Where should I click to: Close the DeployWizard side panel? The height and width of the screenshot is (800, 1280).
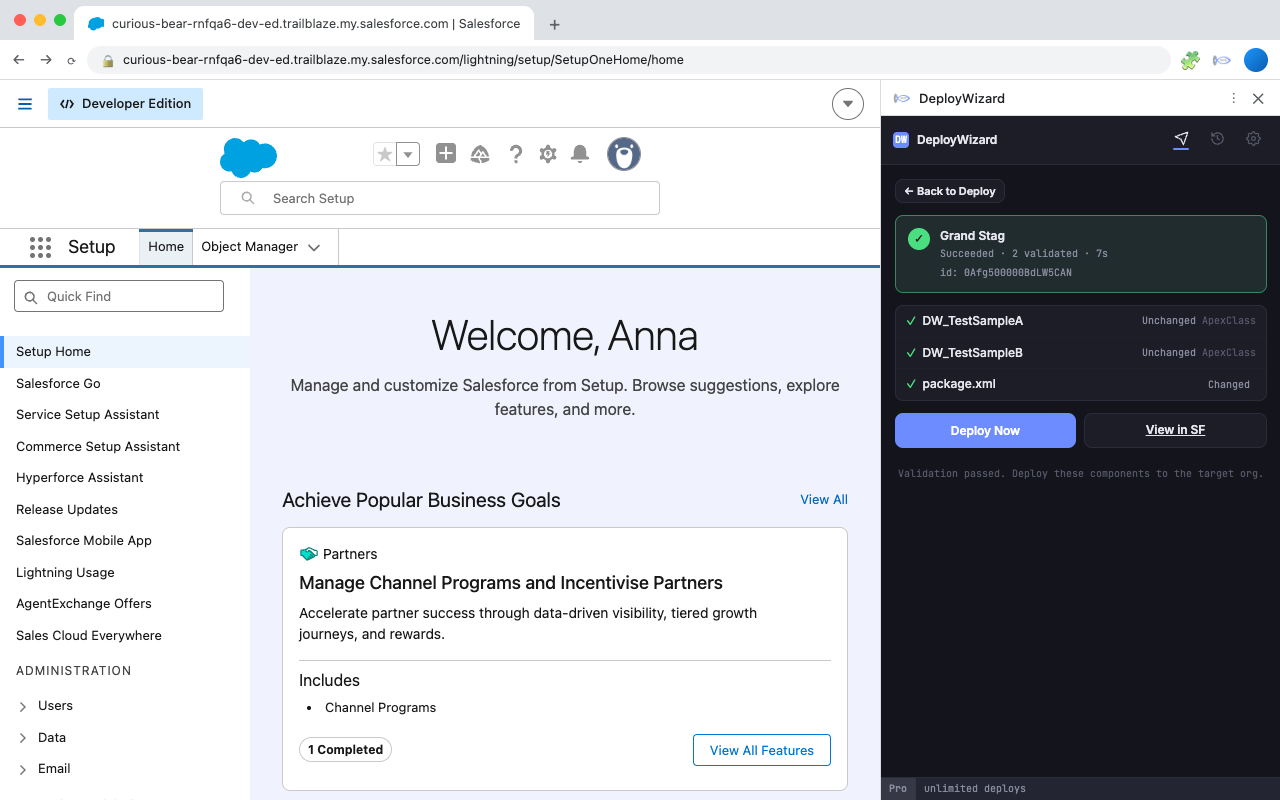click(1258, 98)
